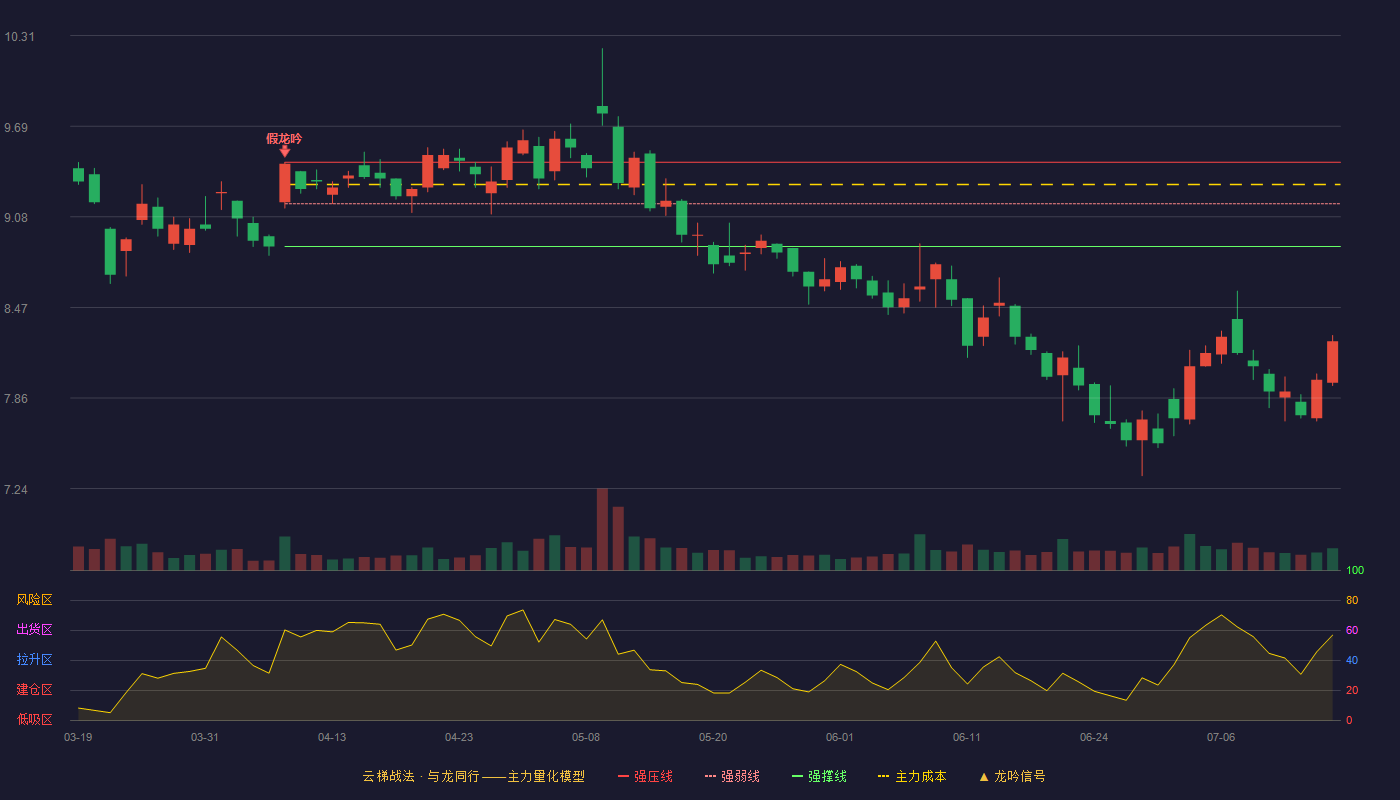Click the last red candlestick on the right
The image size is (1400, 800).
coord(1332,362)
